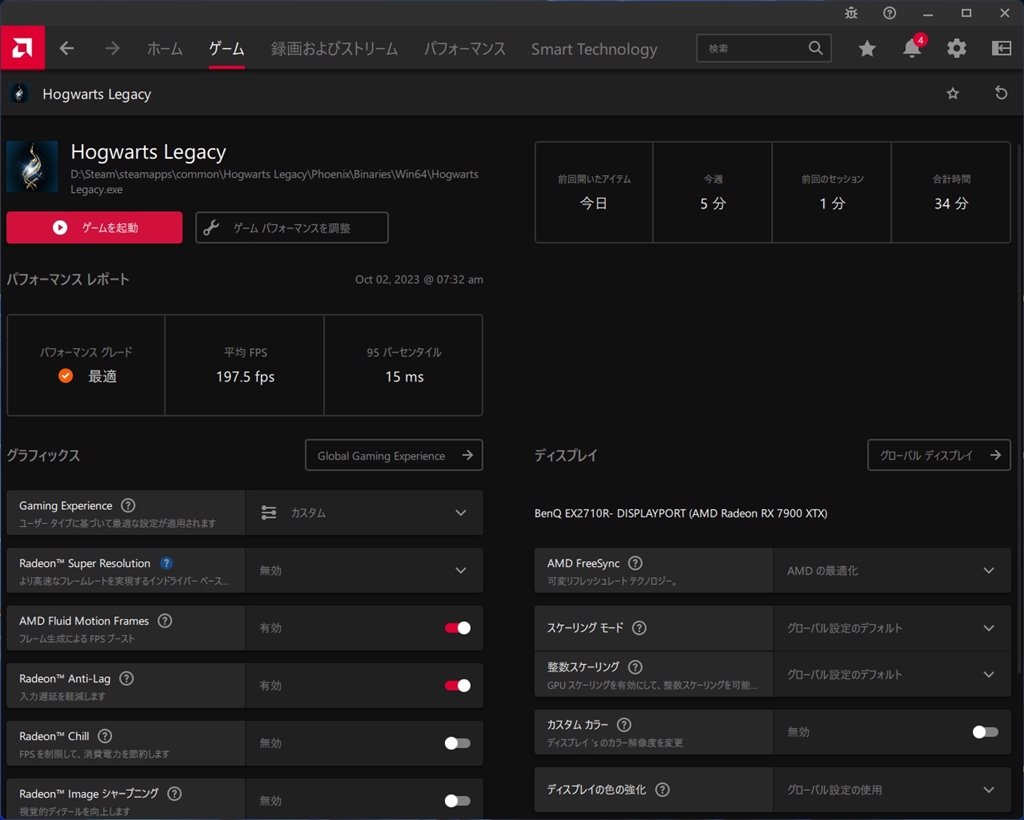This screenshot has height=820, width=1024.
Task: Open the favorites star icon in top bar
Action: pos(867,48)
